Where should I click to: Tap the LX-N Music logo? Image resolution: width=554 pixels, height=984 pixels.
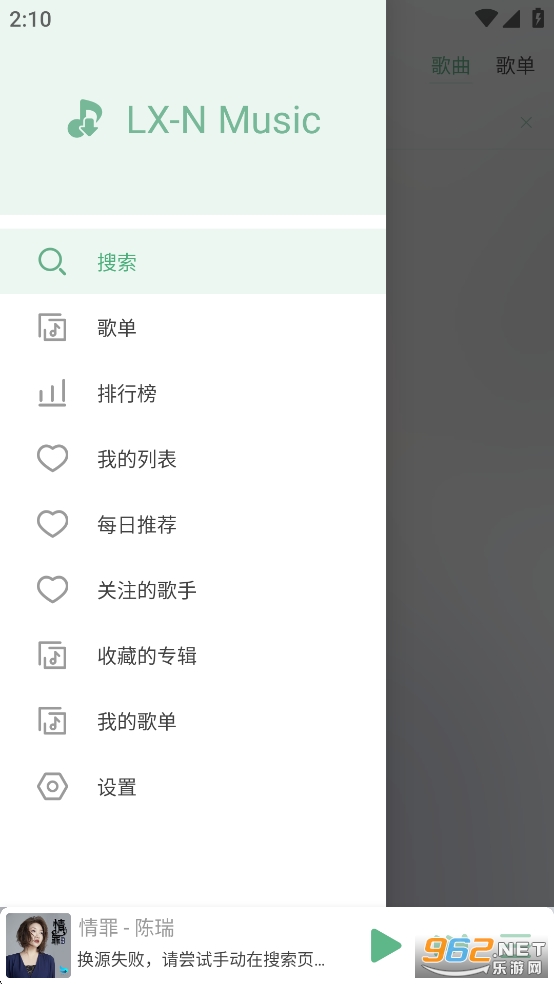point(85,119)
